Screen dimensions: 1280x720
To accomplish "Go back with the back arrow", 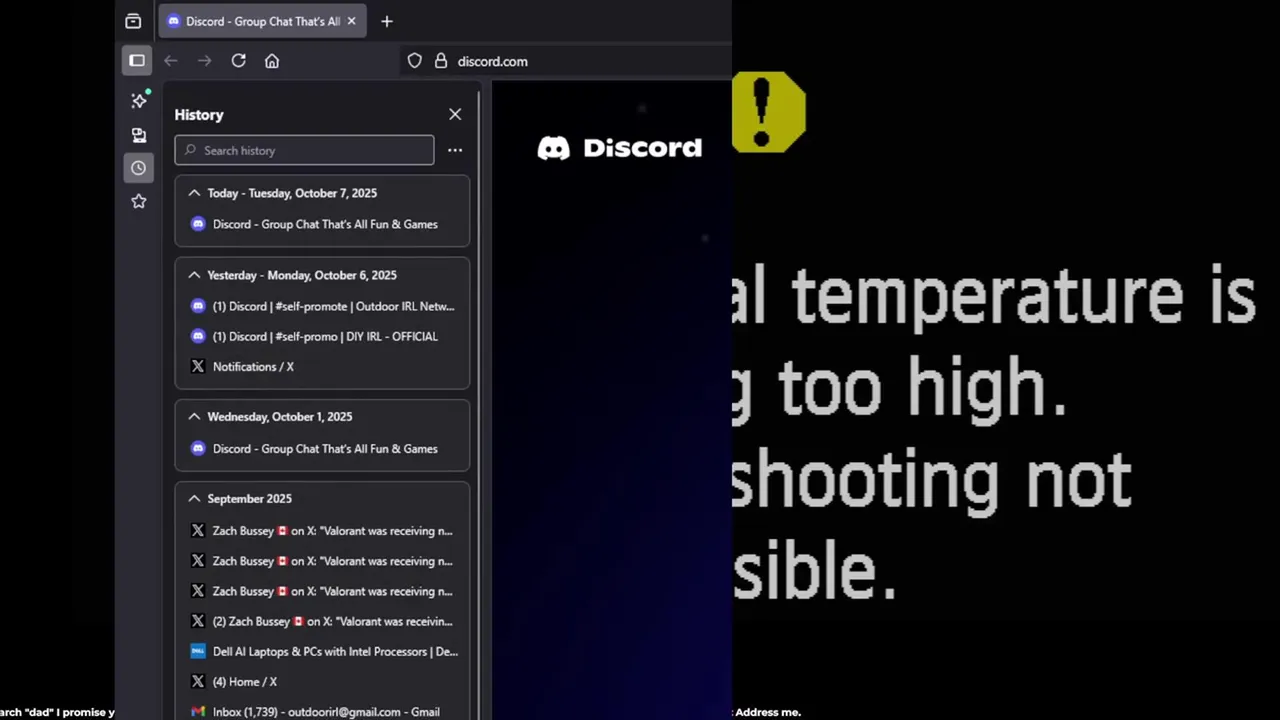I will tap(171, 61).
